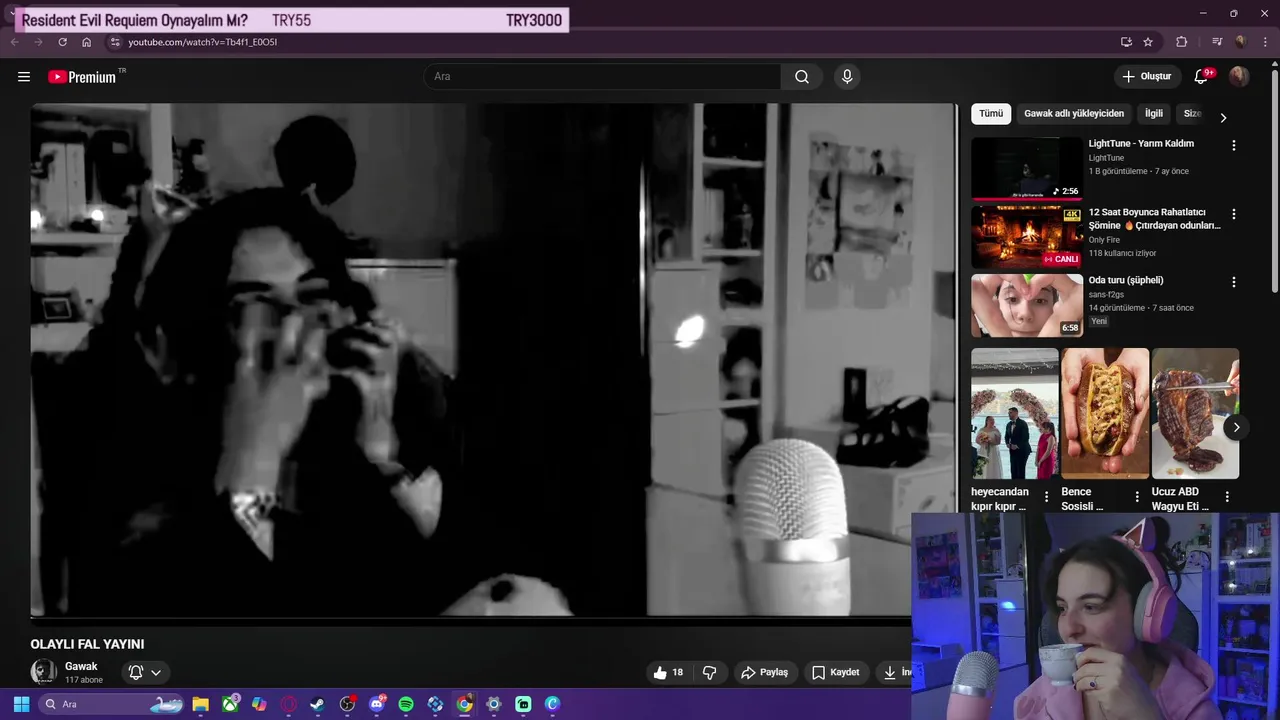Share video with Paylaş button
The image size is (1280, 720).
764,672
